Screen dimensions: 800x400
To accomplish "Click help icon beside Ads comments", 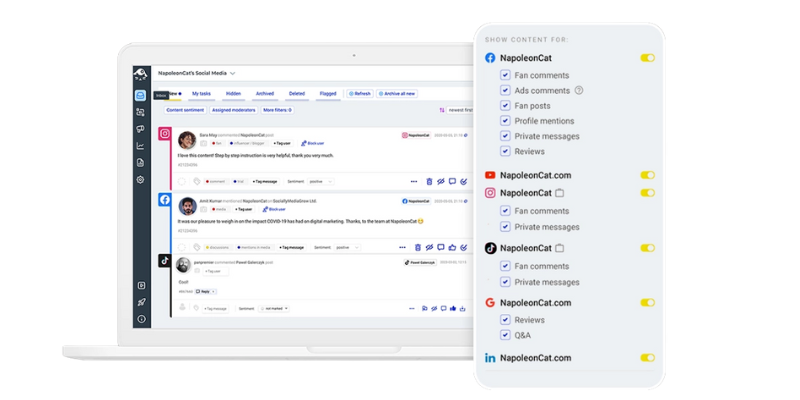I will tap(579, 90).
